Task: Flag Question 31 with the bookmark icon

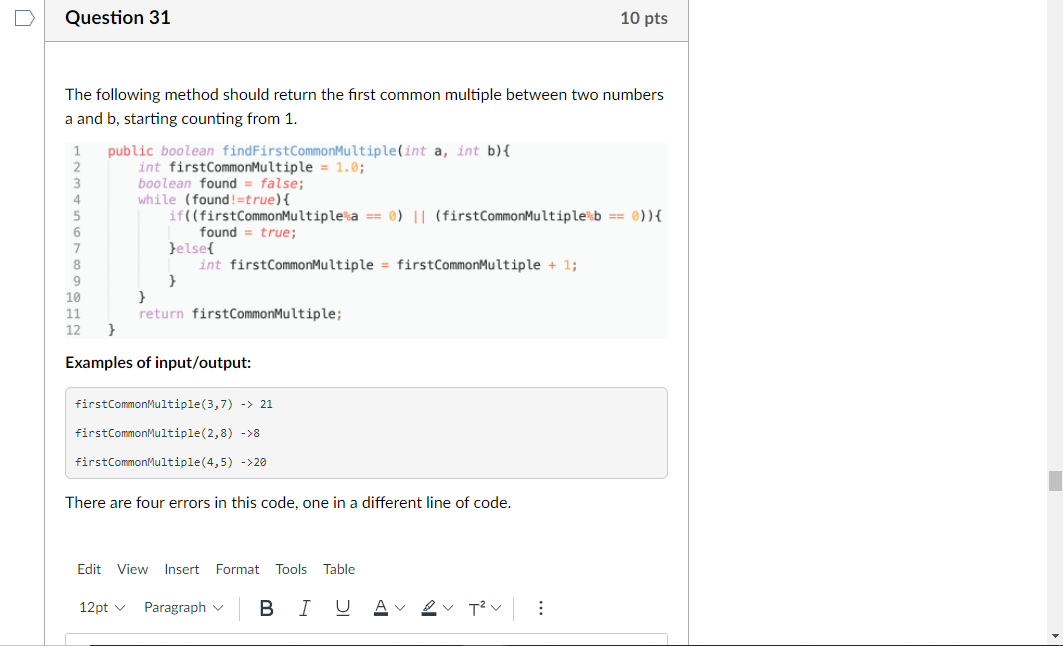Action: point(24,18)
